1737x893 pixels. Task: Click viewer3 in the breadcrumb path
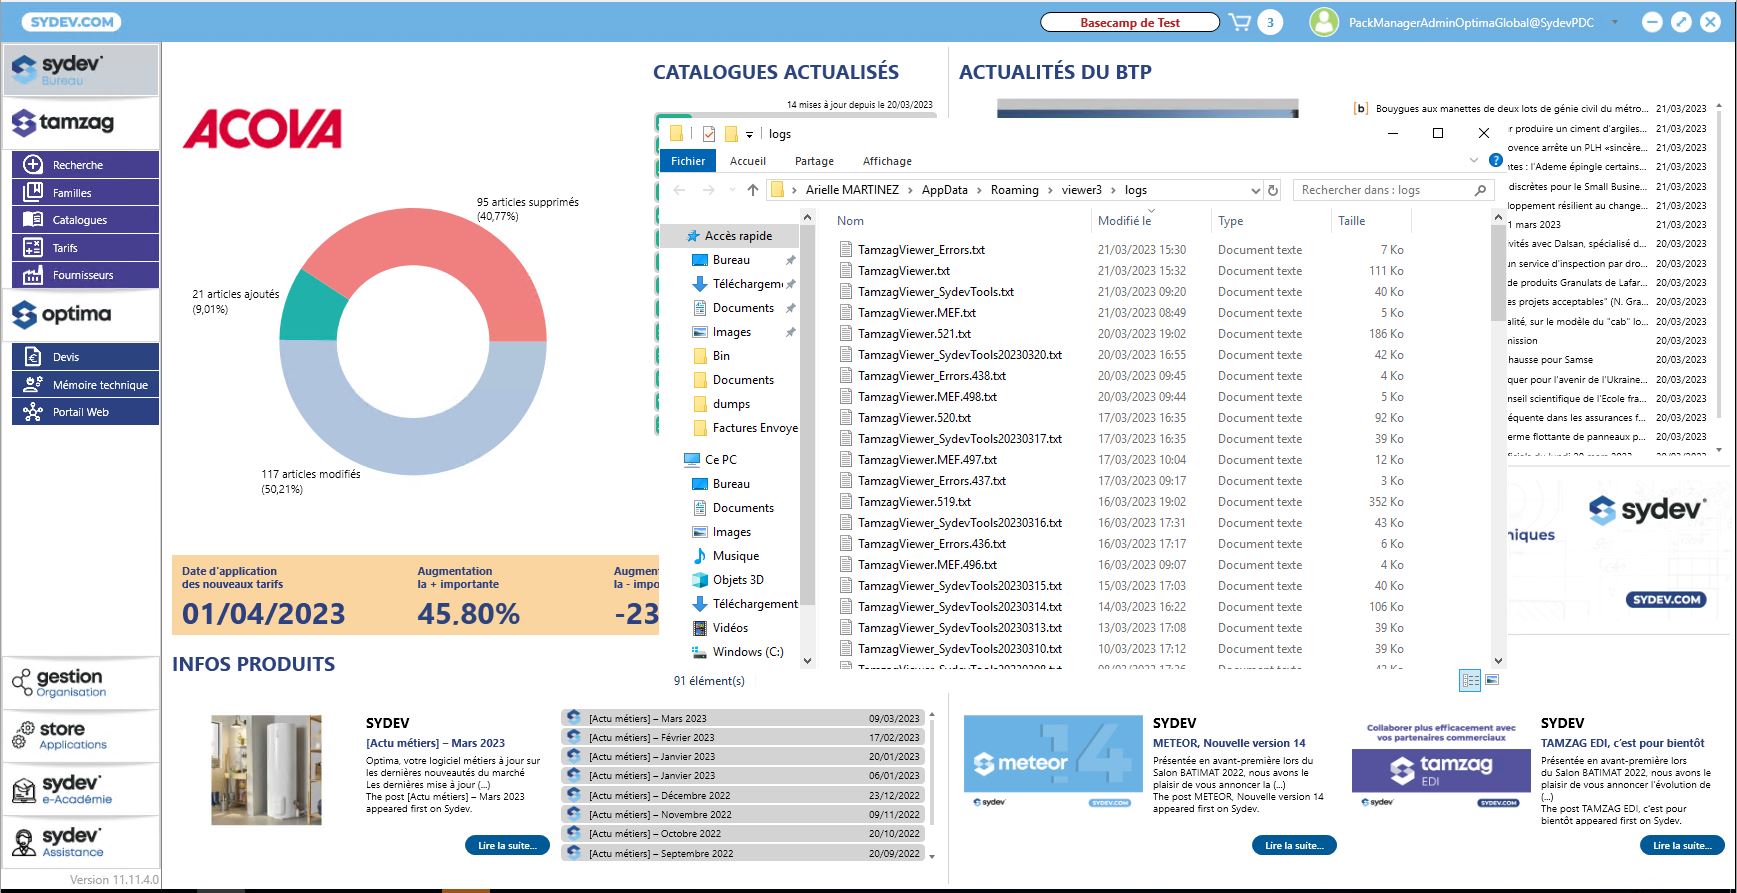[1081, 190]
